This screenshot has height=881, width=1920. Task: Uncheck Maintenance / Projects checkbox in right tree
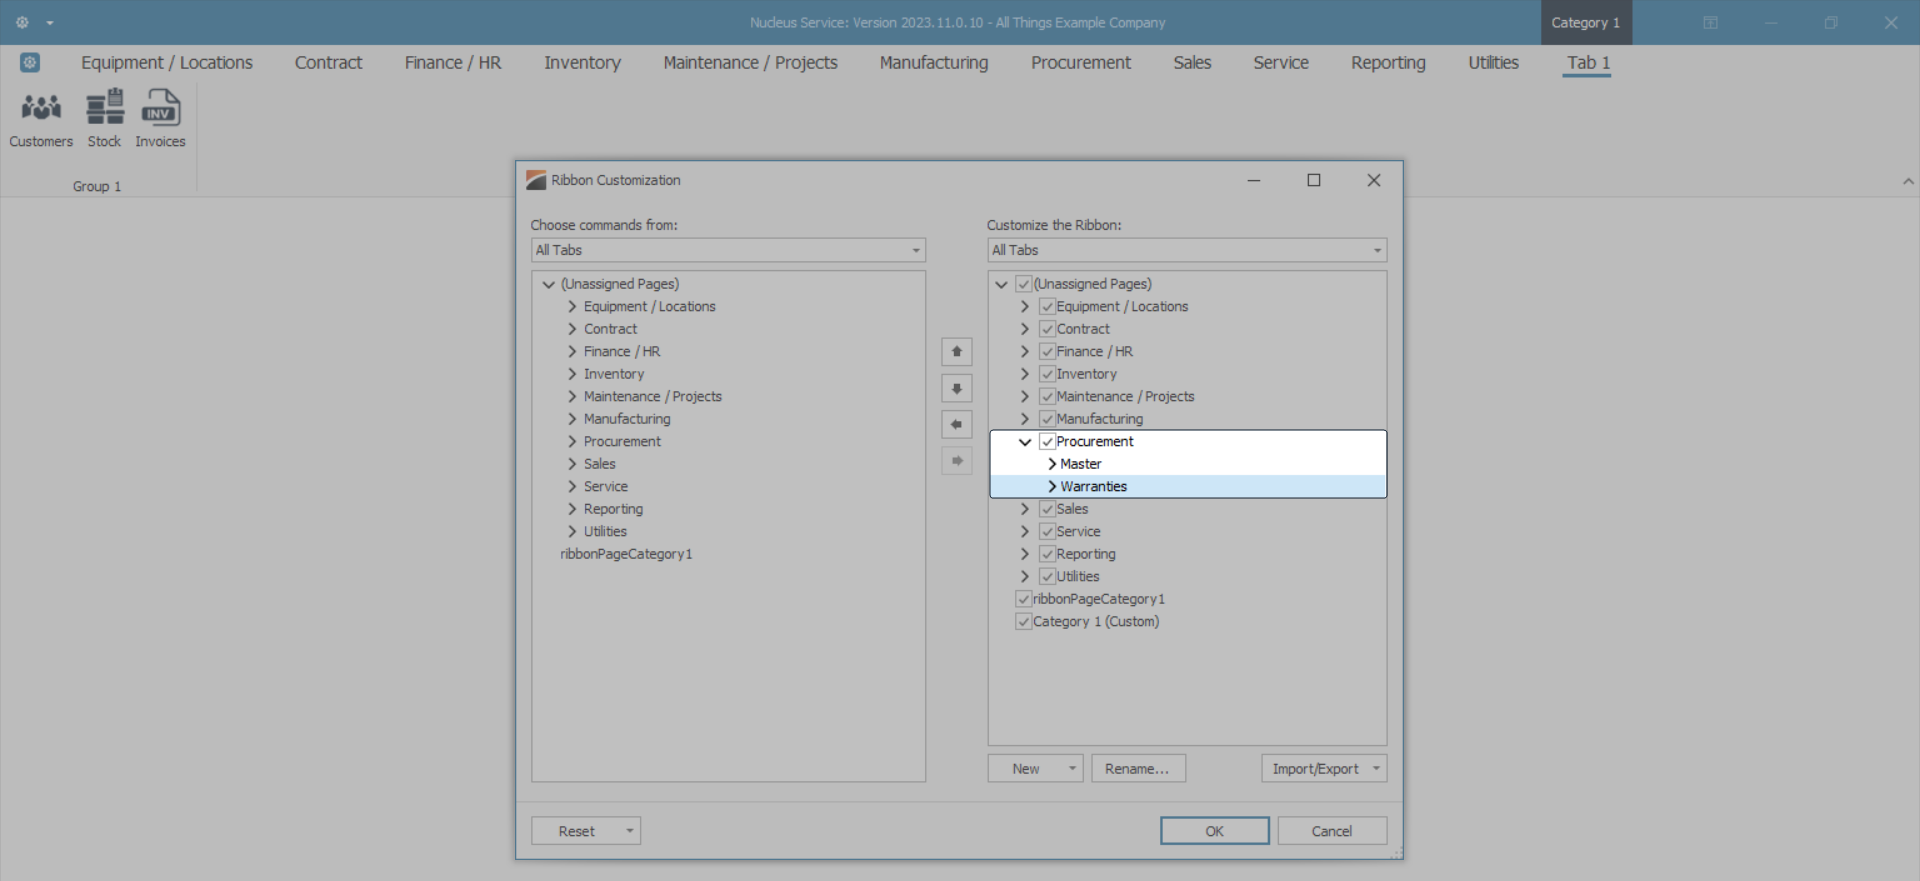[x=1047, y=397]
